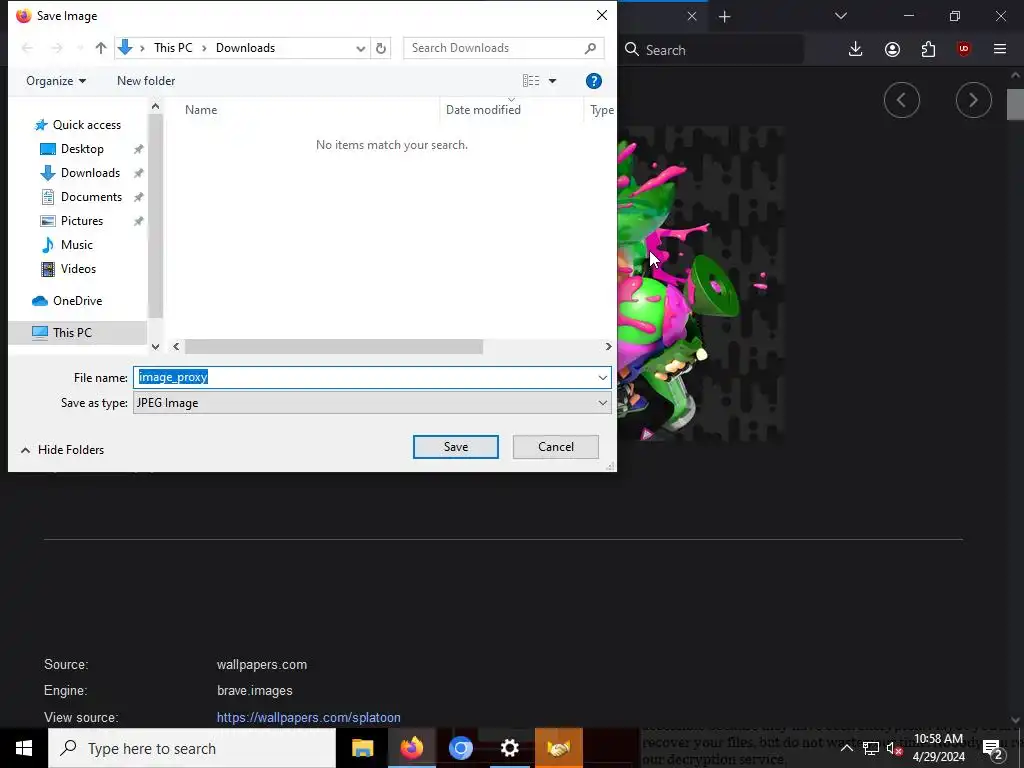This screenshot has height=768, width=1024.
Task: Show previous image with left arrow
Action: [902, 100]
